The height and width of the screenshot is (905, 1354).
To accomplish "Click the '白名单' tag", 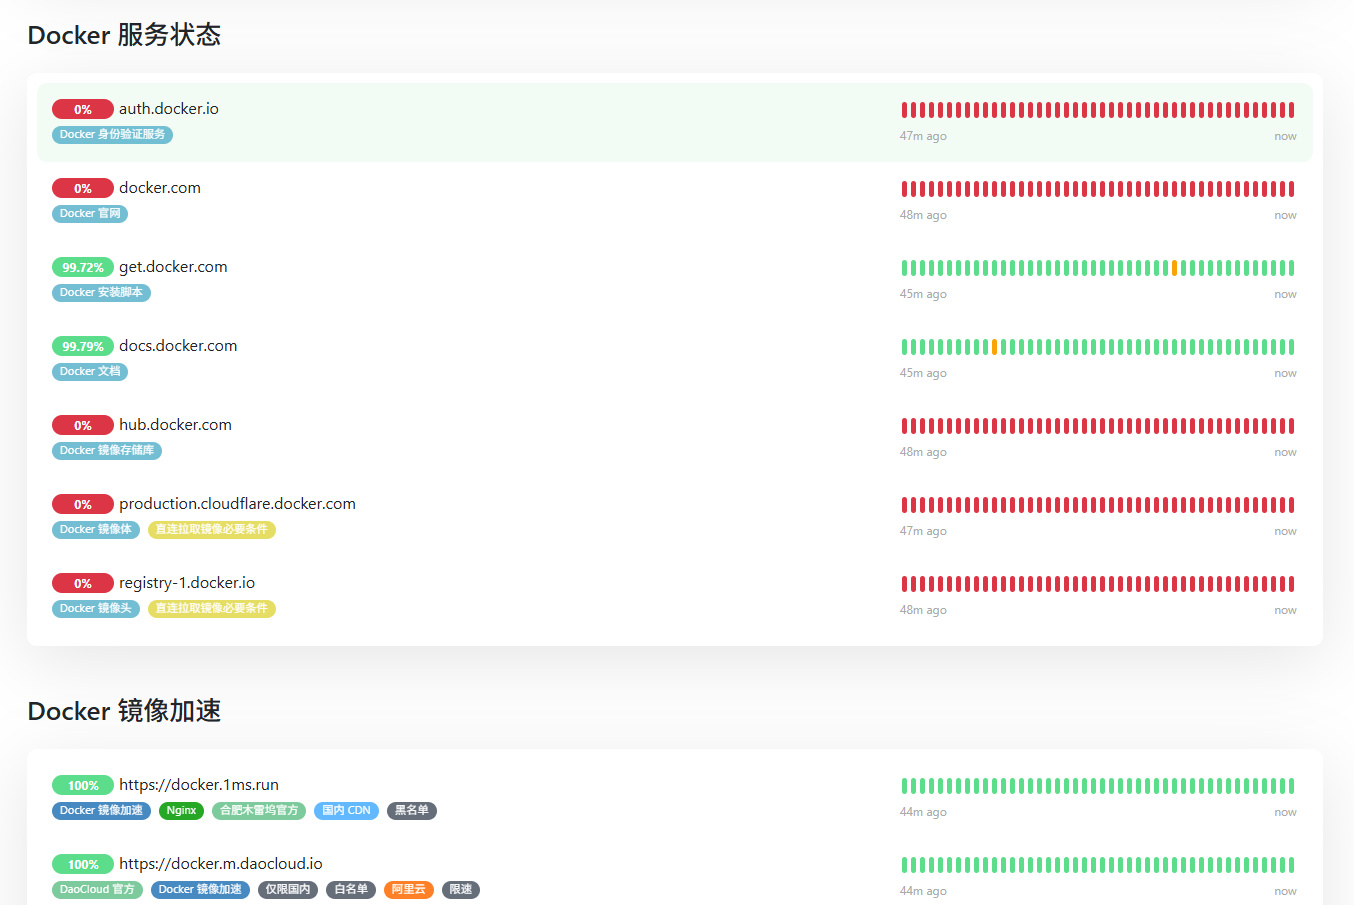I will 351,890.
